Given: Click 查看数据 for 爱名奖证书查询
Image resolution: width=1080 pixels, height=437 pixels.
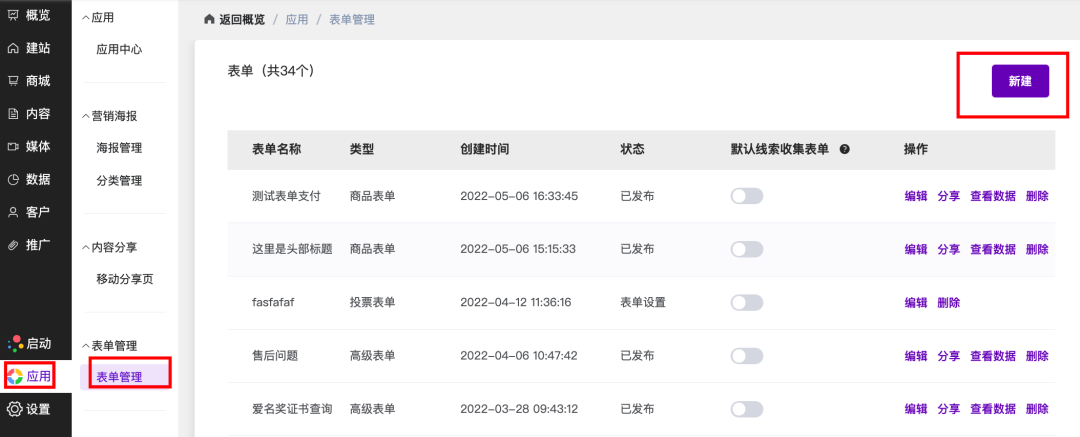Looking at the screenshot, I should [992, 409].
